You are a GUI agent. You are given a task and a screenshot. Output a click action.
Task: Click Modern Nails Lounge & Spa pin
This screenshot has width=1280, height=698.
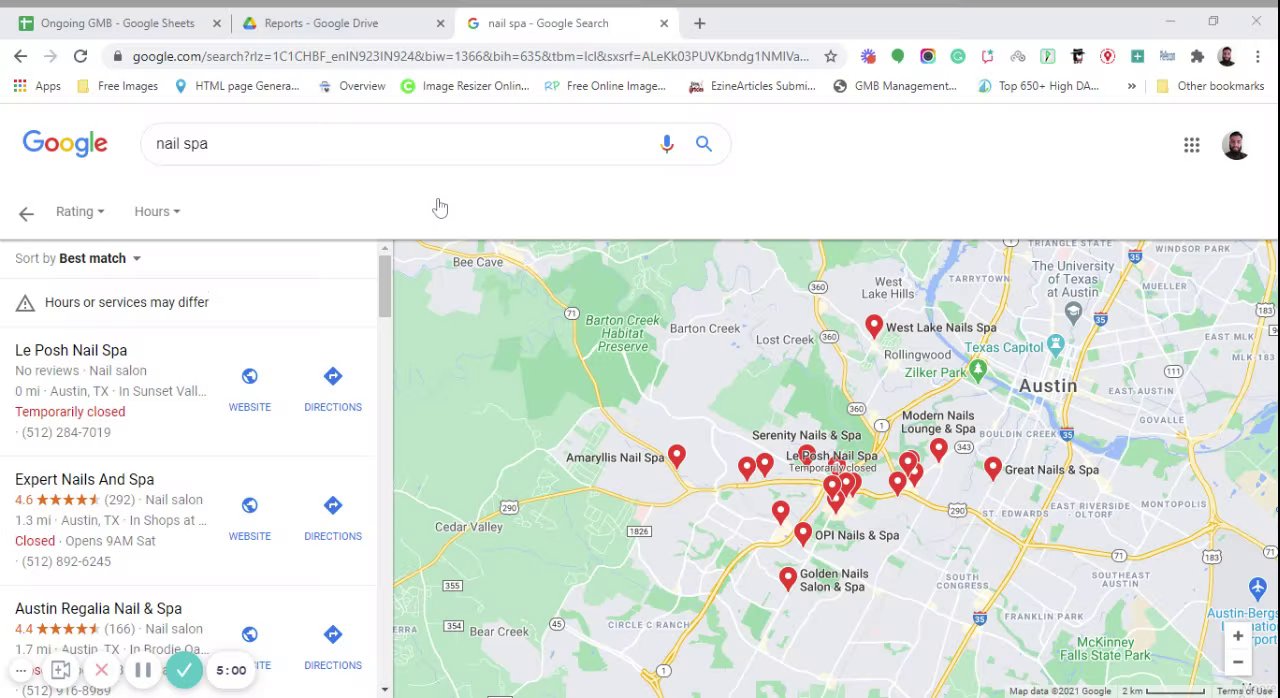(938, 450)
